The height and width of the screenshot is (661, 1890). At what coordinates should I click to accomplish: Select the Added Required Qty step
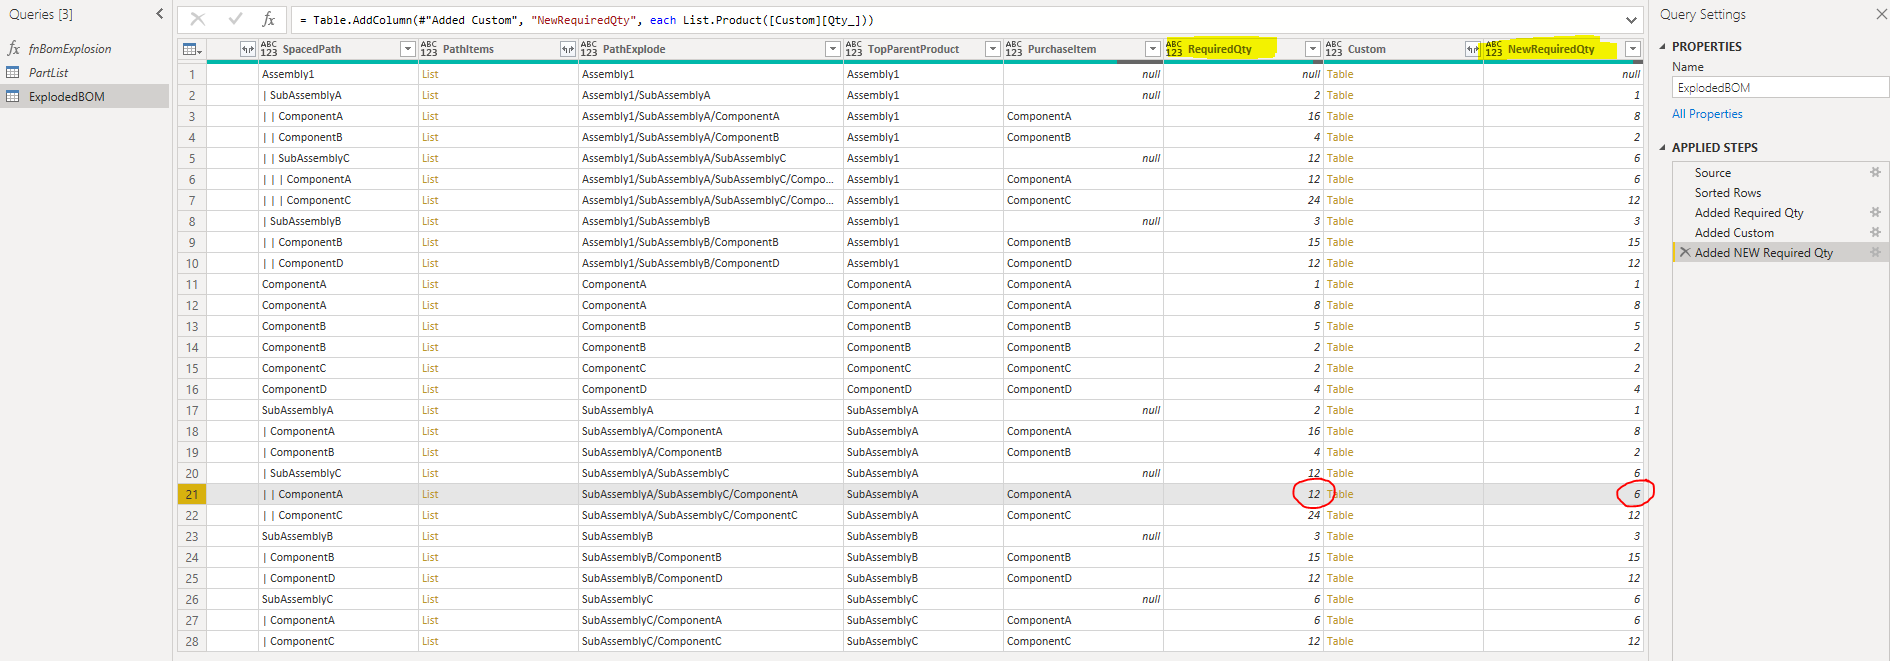point(1749,212)
